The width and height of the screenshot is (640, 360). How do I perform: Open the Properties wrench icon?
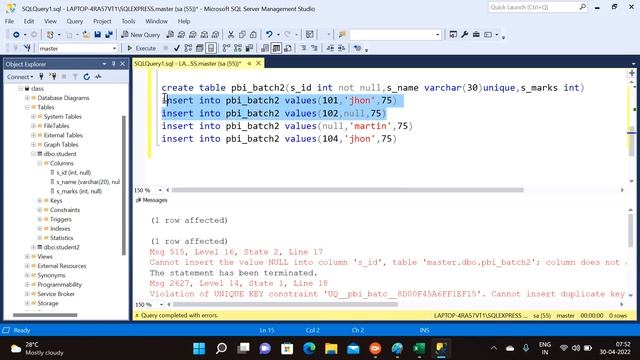tap(464, 35)
